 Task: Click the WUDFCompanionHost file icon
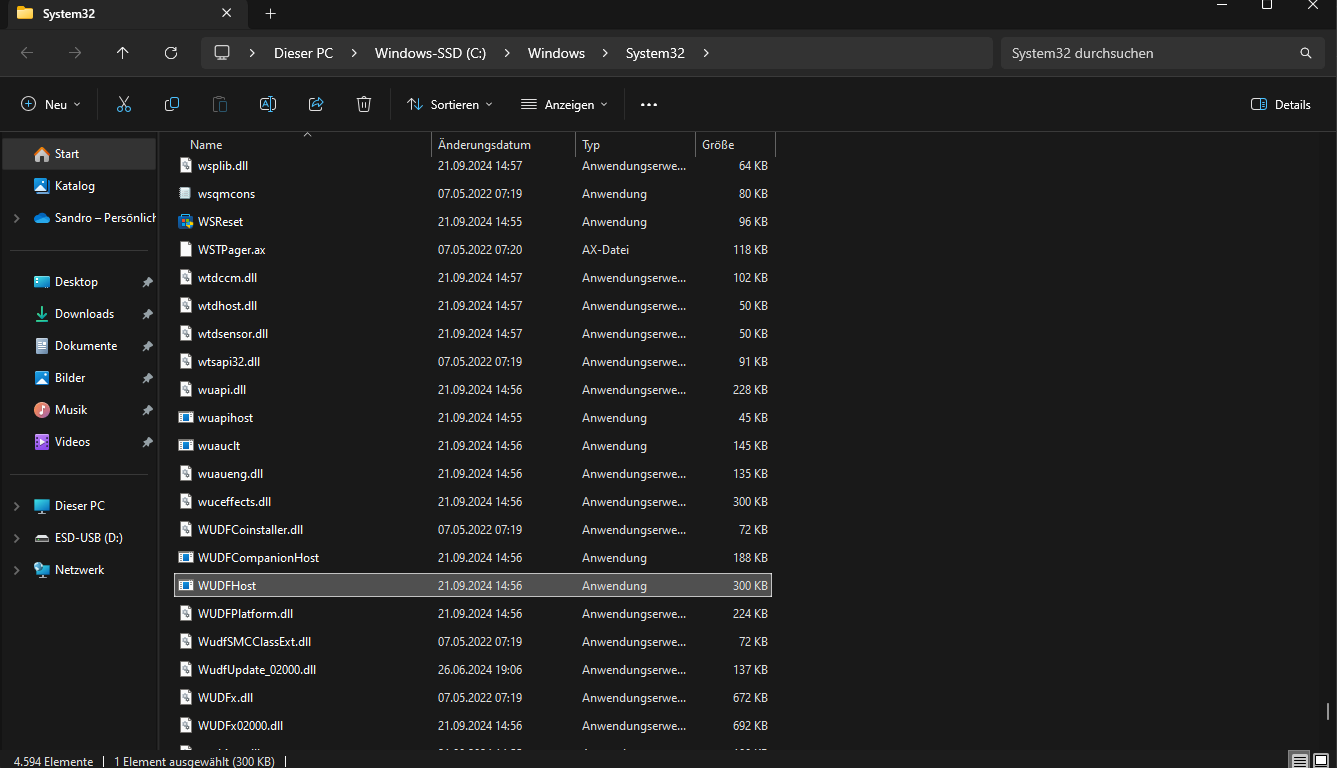tap(185, 558)
